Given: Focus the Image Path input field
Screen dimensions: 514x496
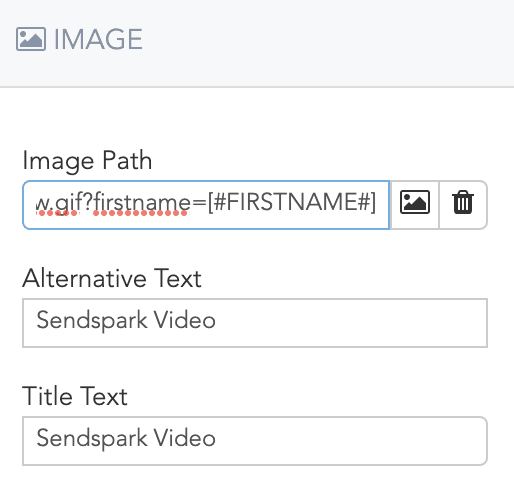Looking at the screenshot, I should point(206,205).
